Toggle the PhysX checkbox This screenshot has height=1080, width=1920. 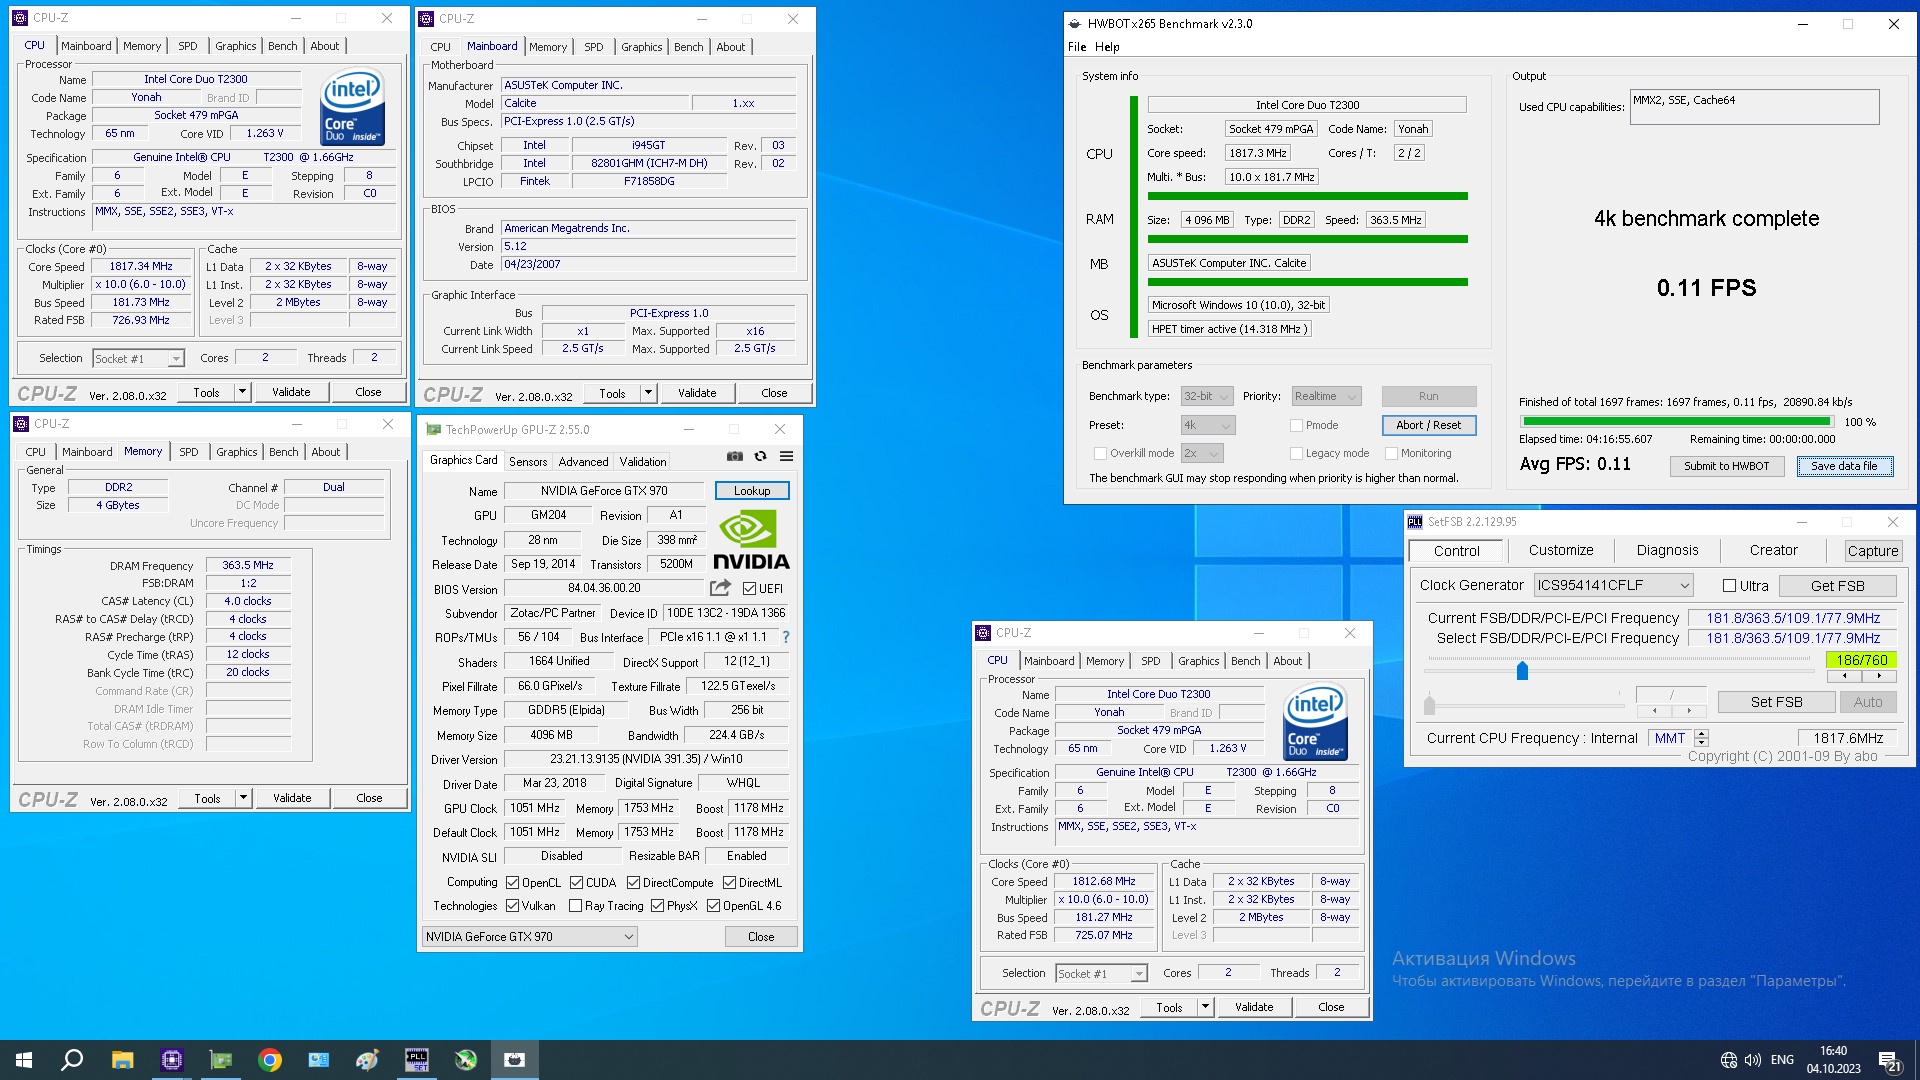tap(657, 906)
